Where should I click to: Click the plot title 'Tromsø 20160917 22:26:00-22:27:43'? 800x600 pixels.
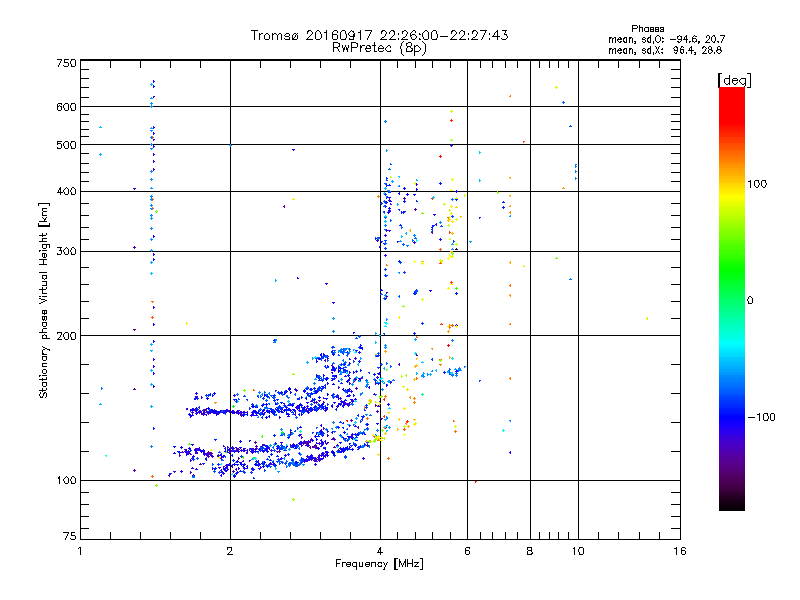point(379,35)
